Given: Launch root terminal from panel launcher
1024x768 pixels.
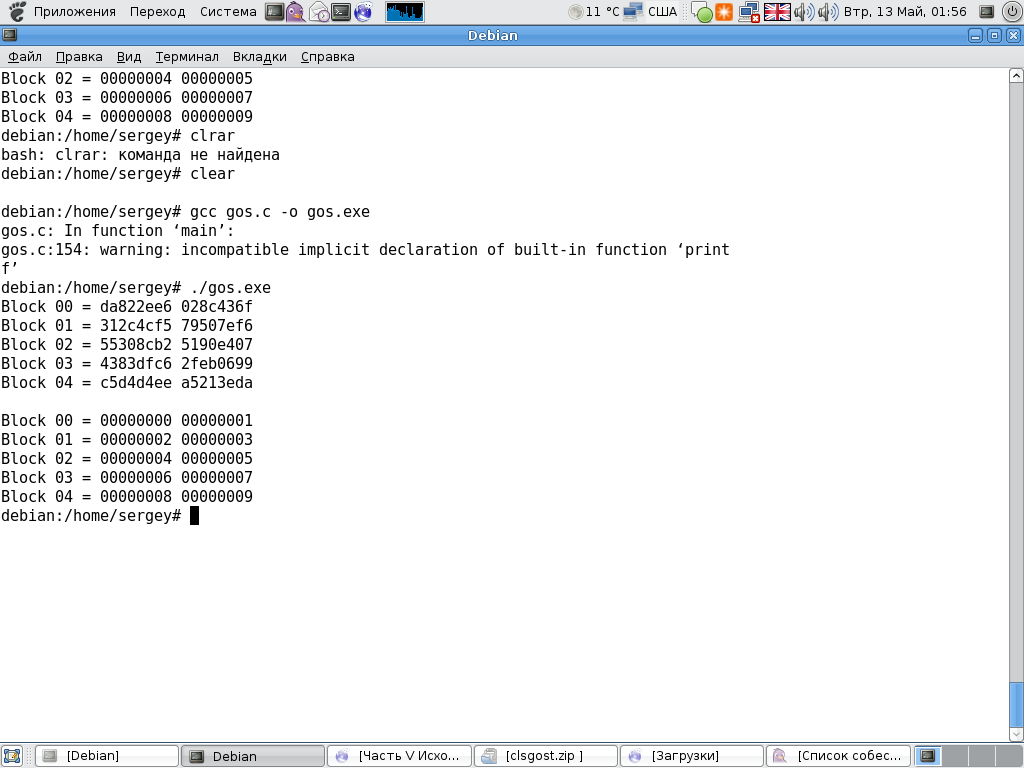Looking at the screenshot, I should click(x=274, y=12).
